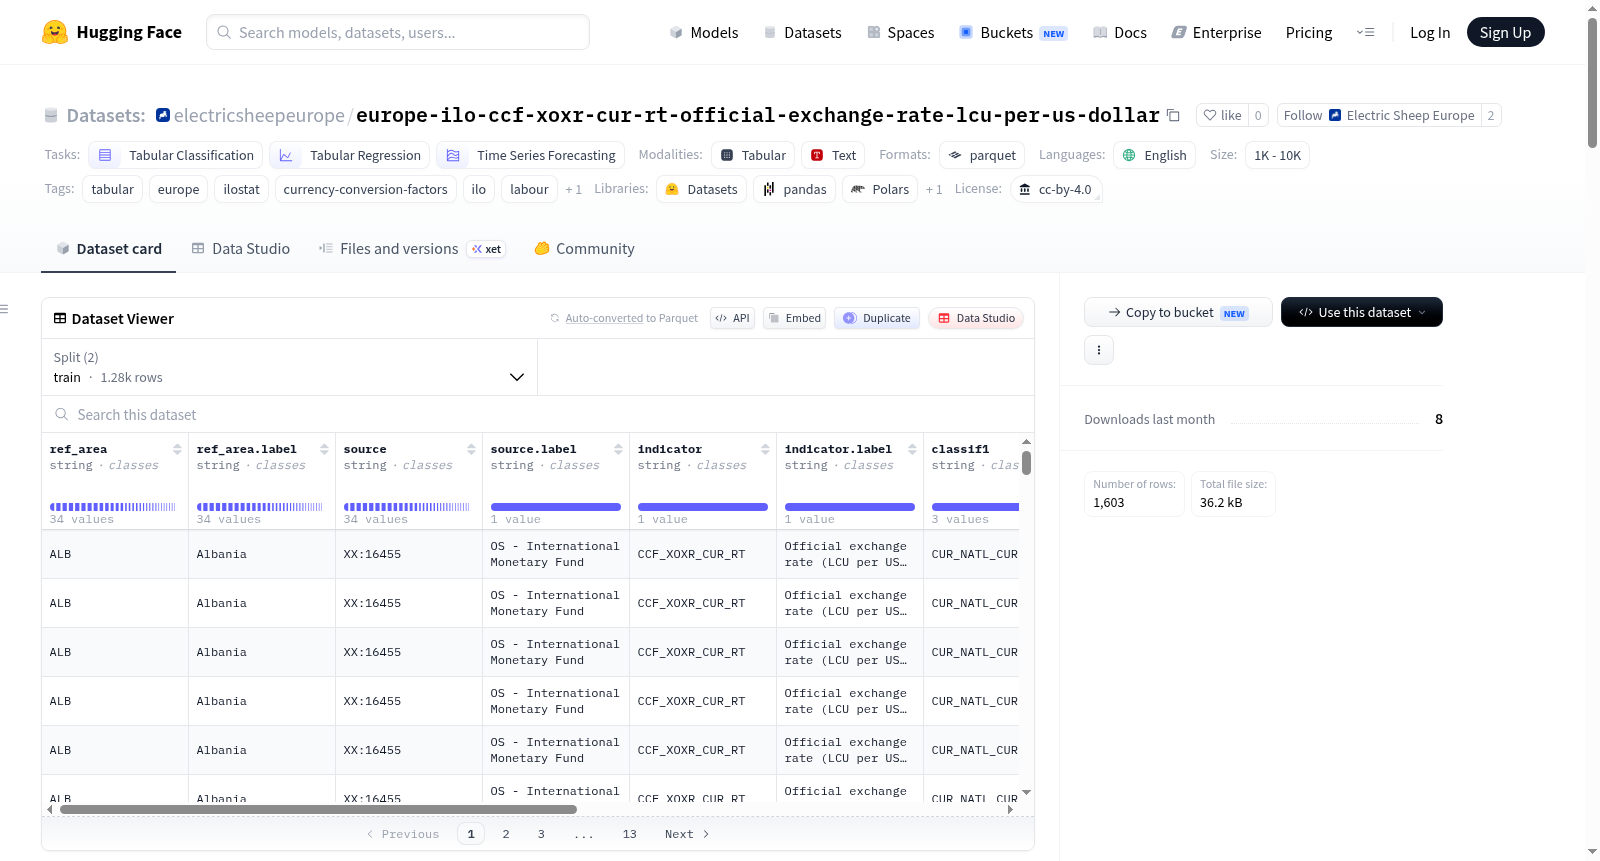Go to Datasets in the top navigation

(803, 33)
